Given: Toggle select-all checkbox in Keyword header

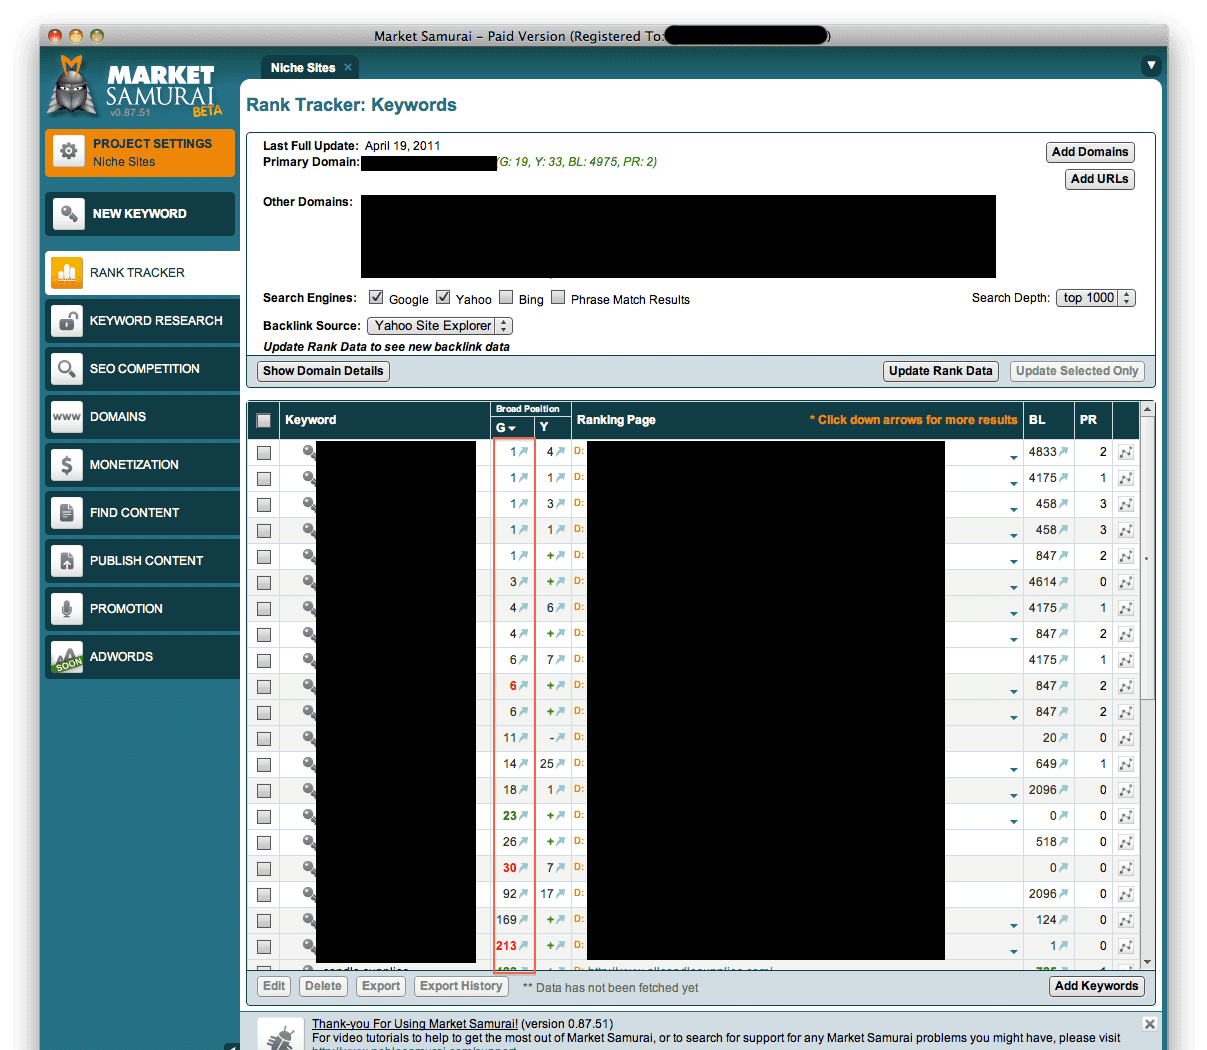Looking at the screenshot, I should tap(264, 421).
